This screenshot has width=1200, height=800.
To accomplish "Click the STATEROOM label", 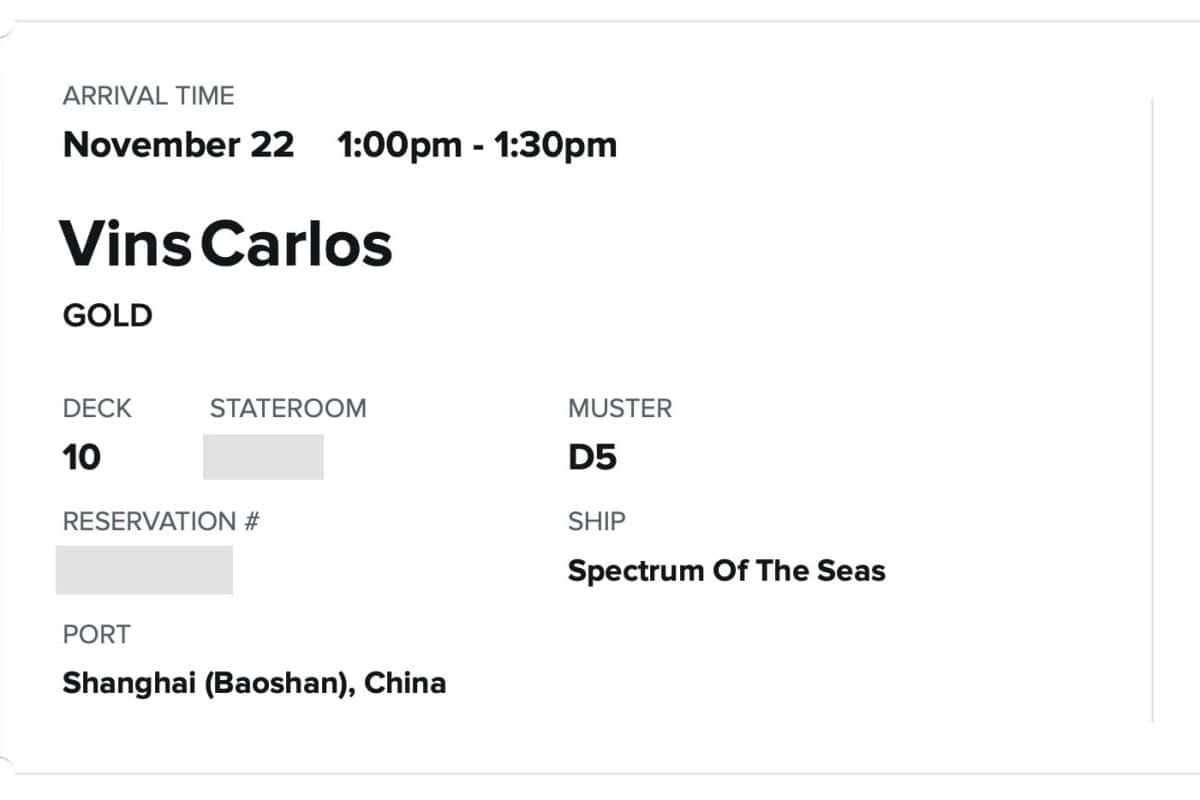I will pyautogui.click(x=288, y=408).
